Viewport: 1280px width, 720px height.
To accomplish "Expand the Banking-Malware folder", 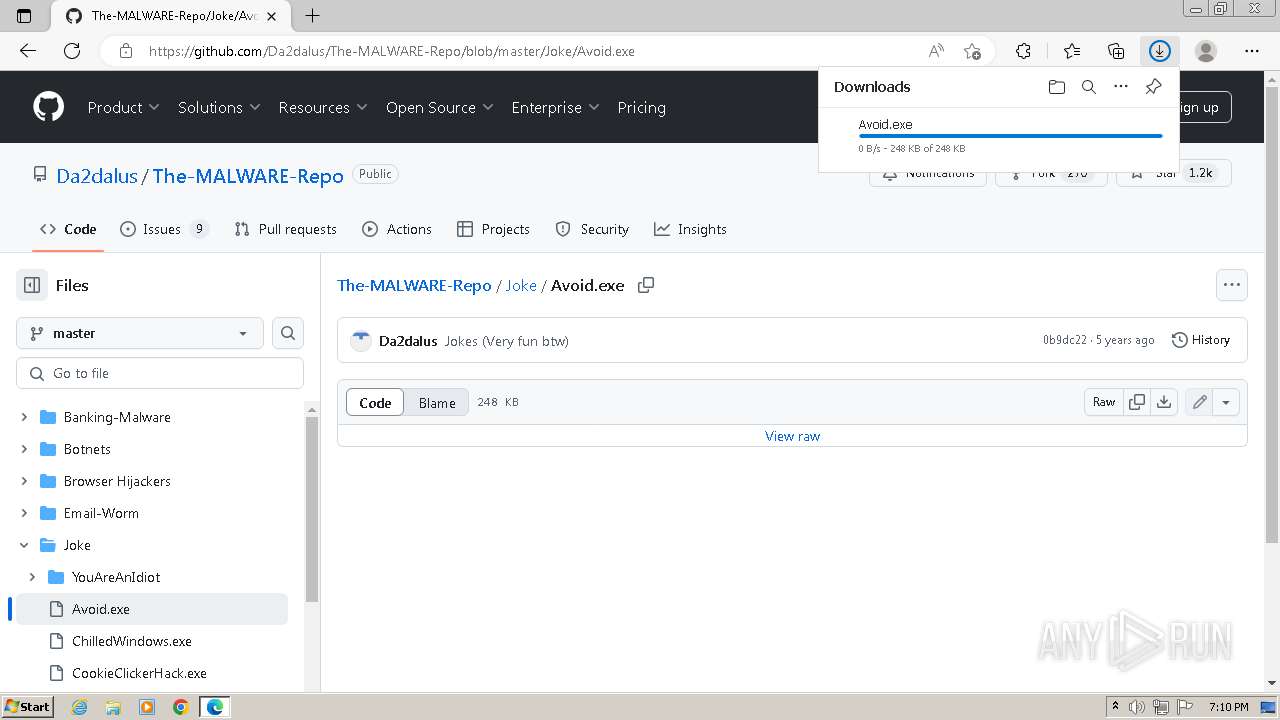I will [24, 417].
